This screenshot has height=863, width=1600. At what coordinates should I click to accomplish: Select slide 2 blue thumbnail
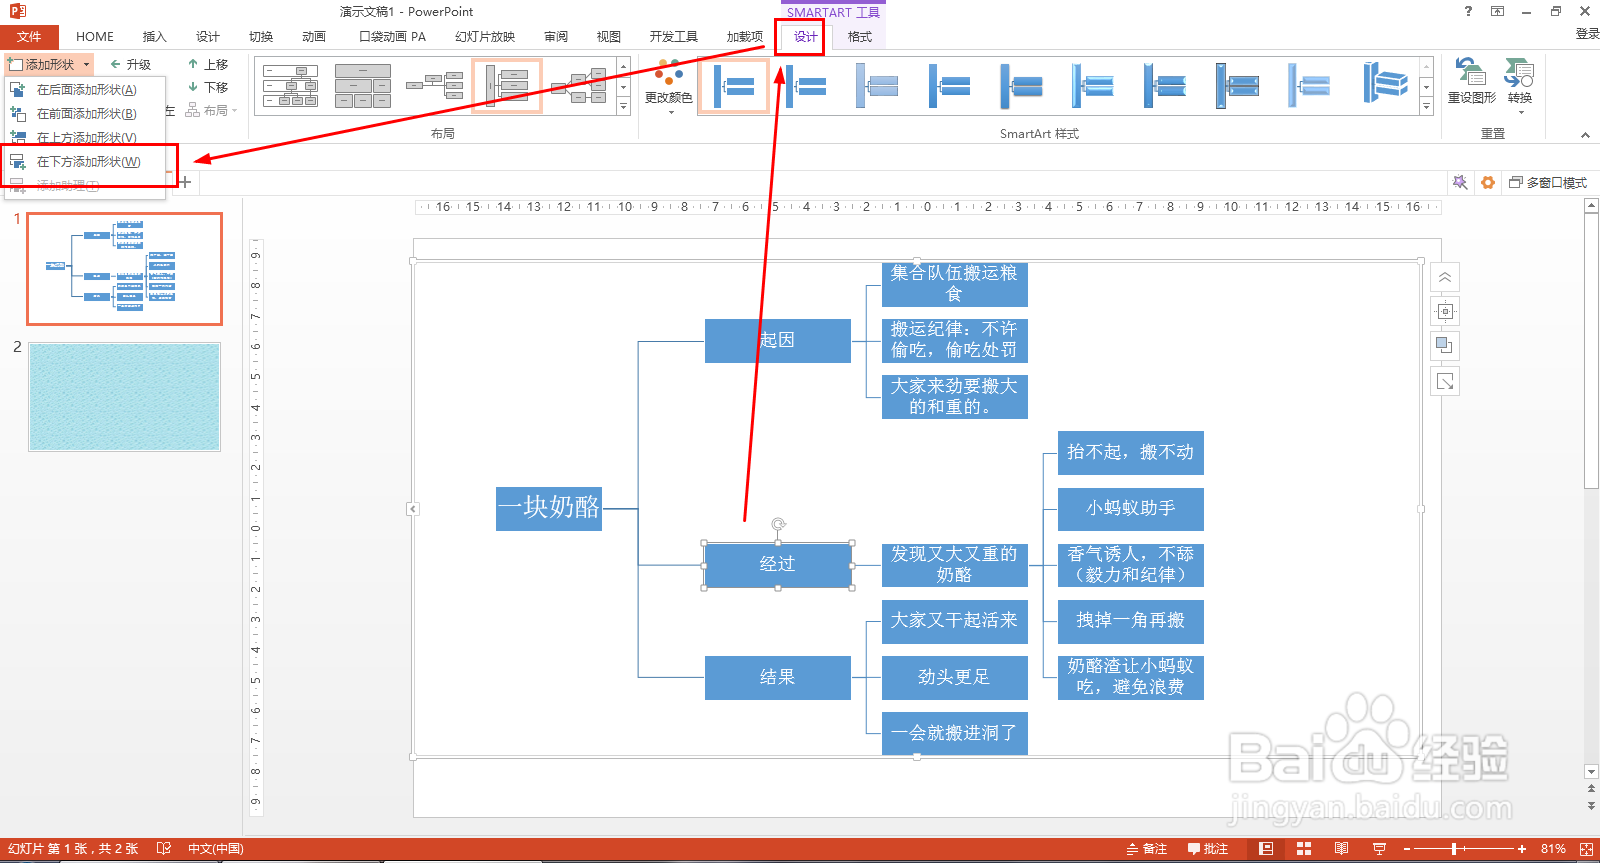tap(124, 397)
